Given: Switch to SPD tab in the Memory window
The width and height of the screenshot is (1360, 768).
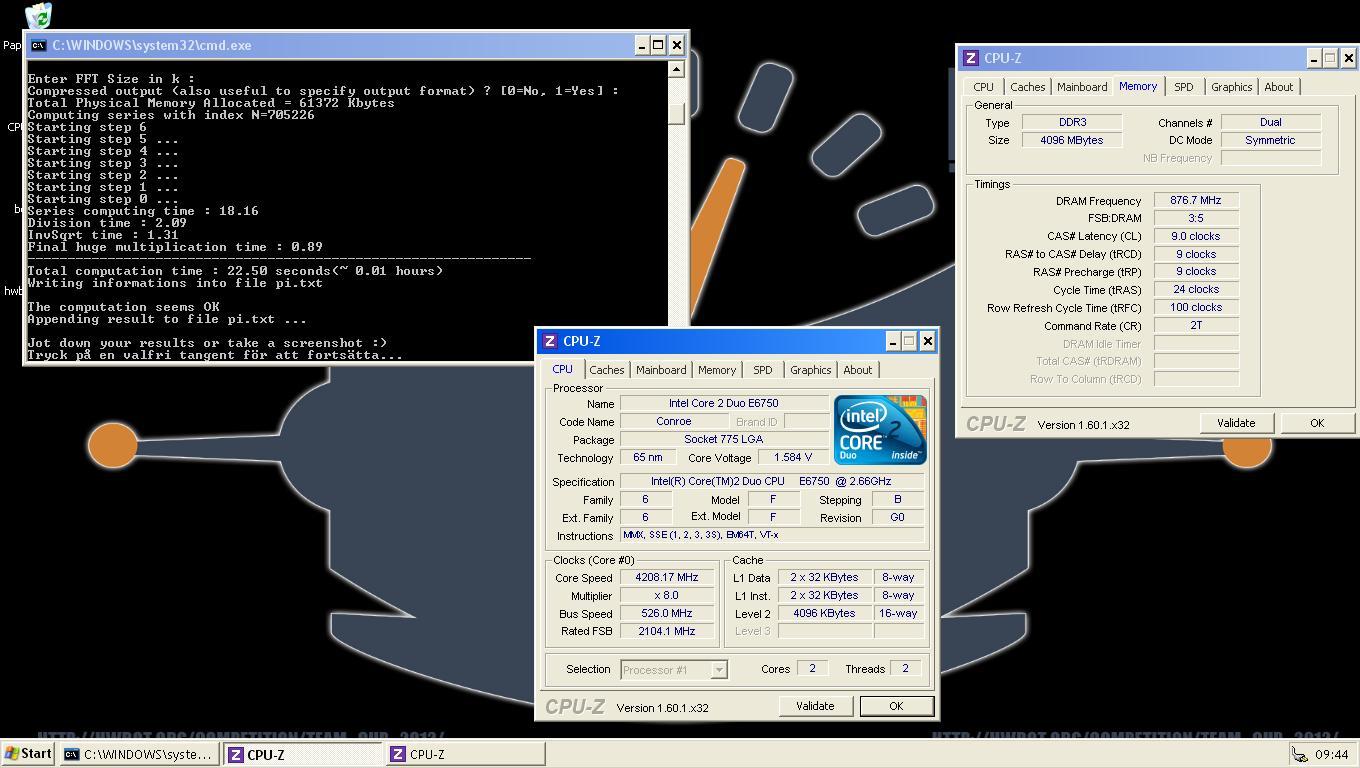Looking at the screenshot, I should coord(1183,87).
